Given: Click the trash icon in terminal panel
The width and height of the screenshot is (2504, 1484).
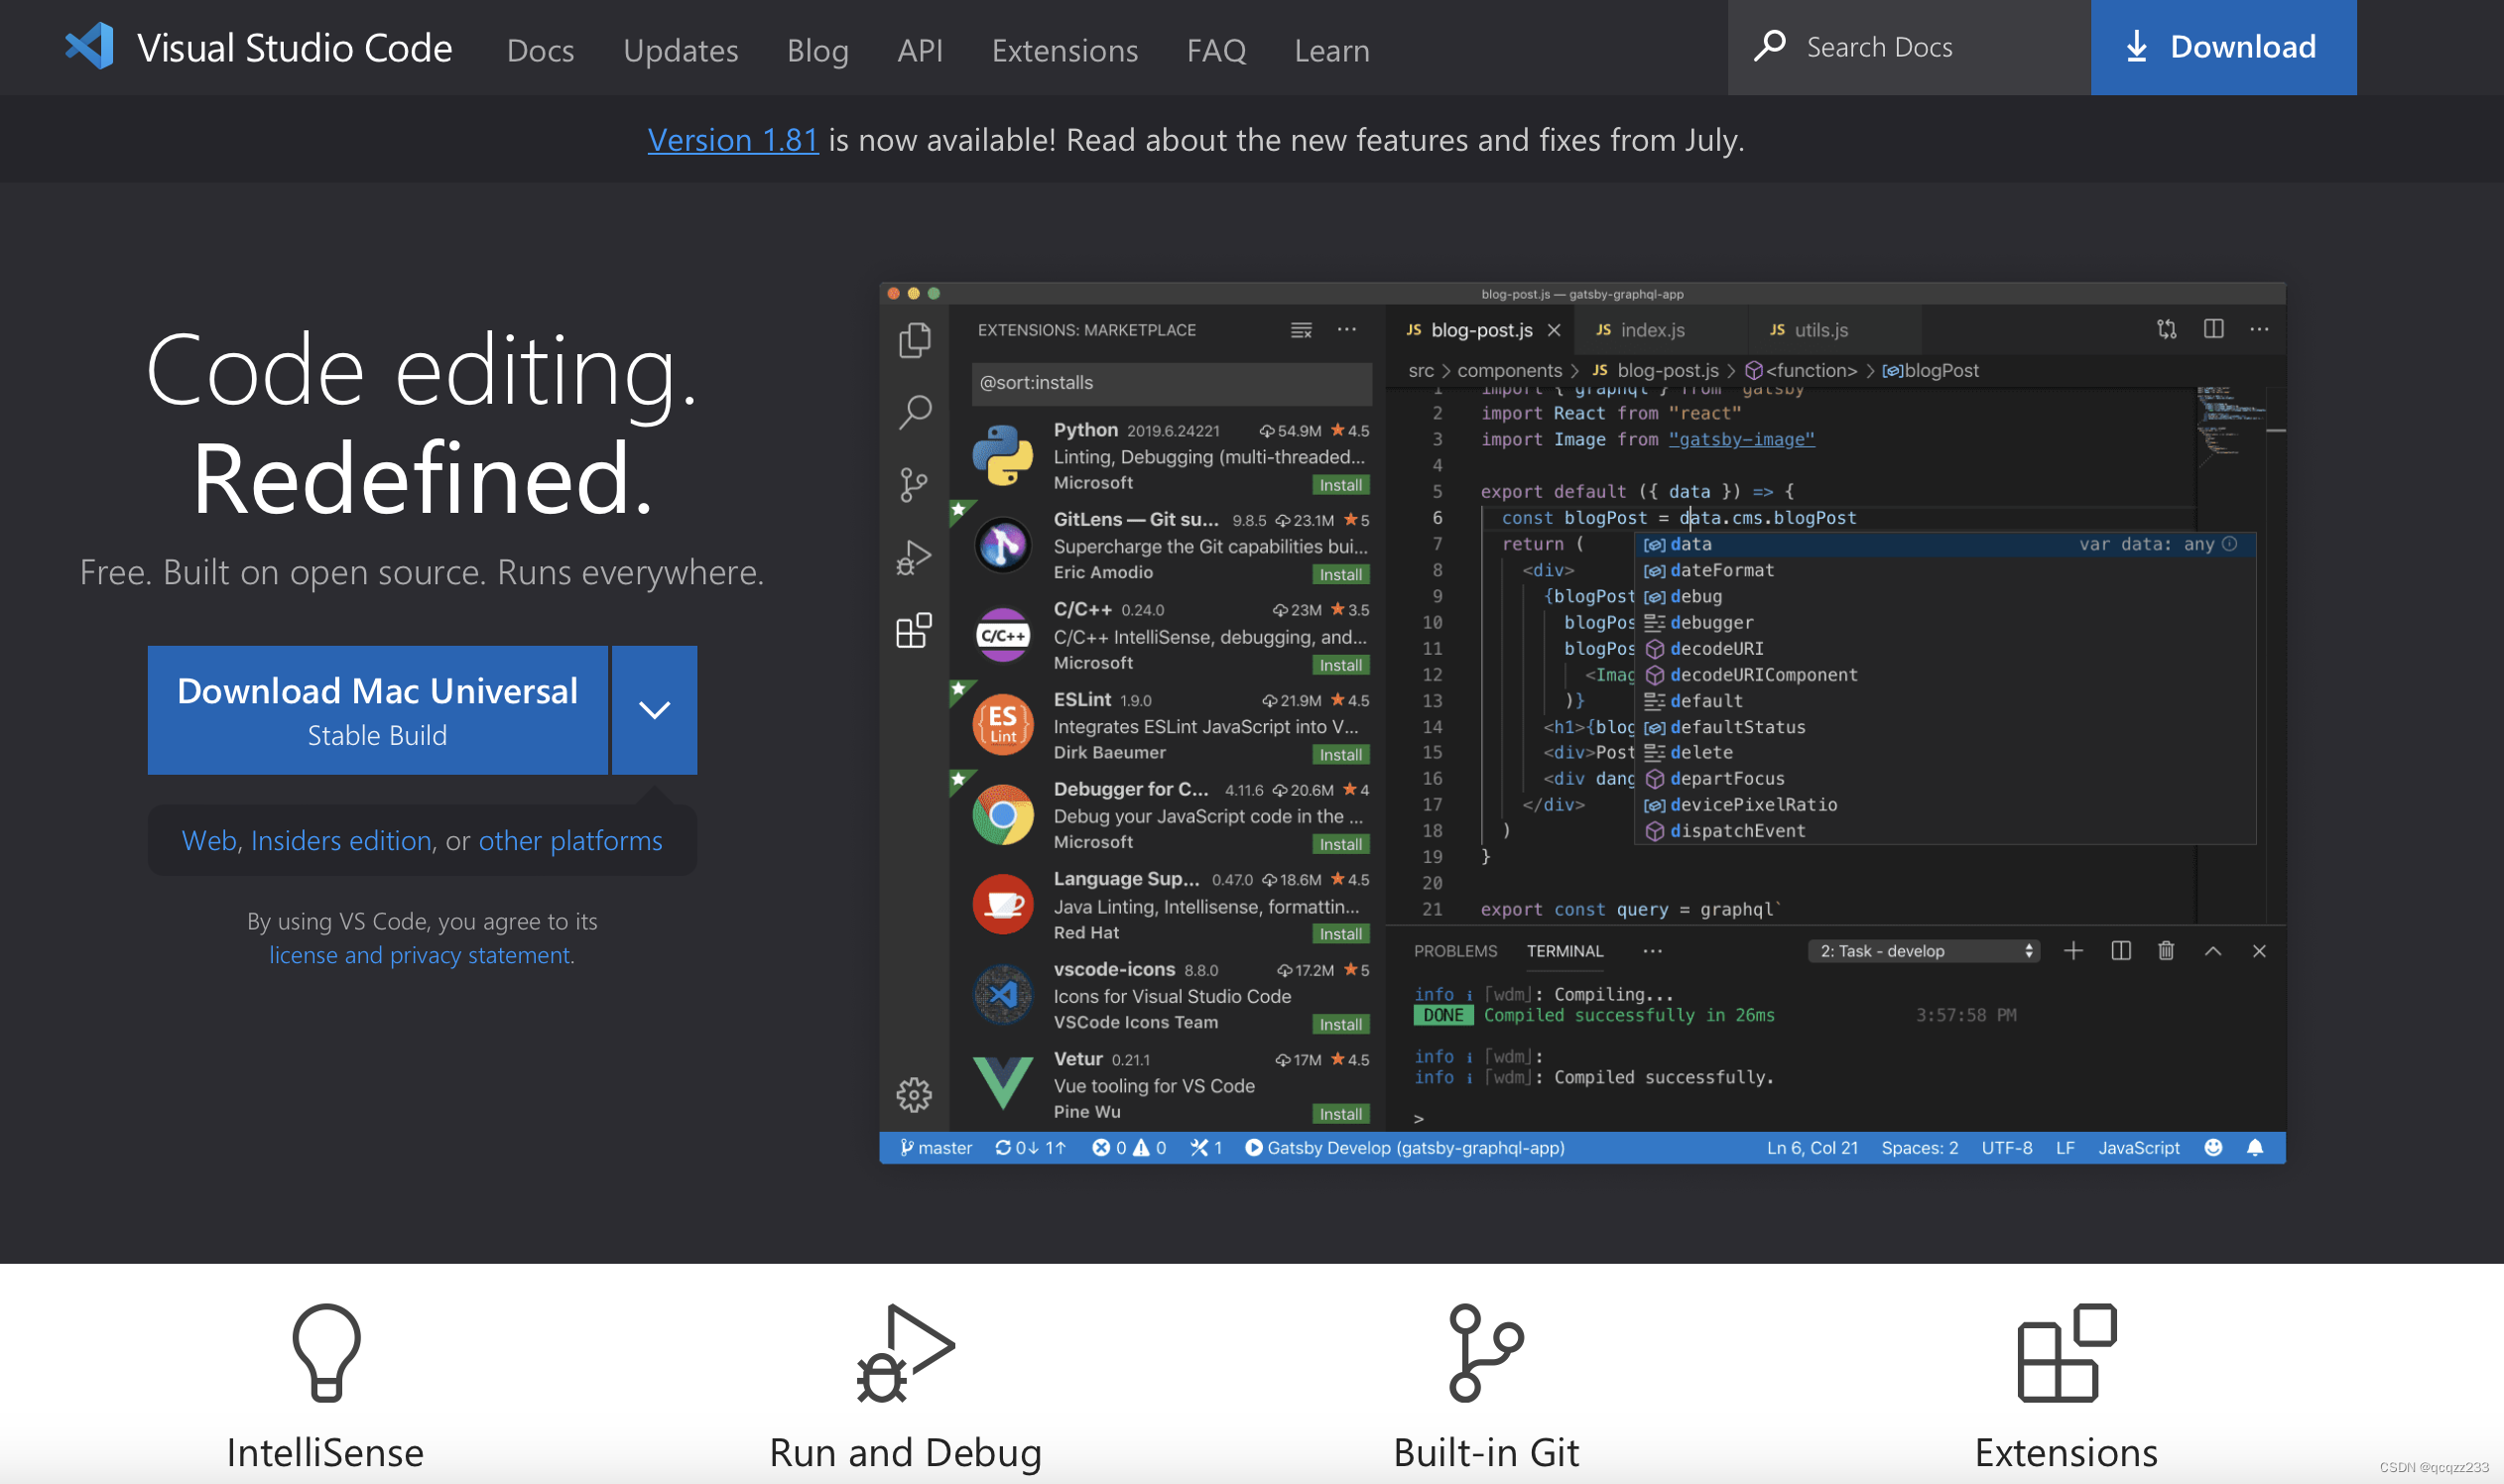Looking at the screenshot, I should (2165, 951).
